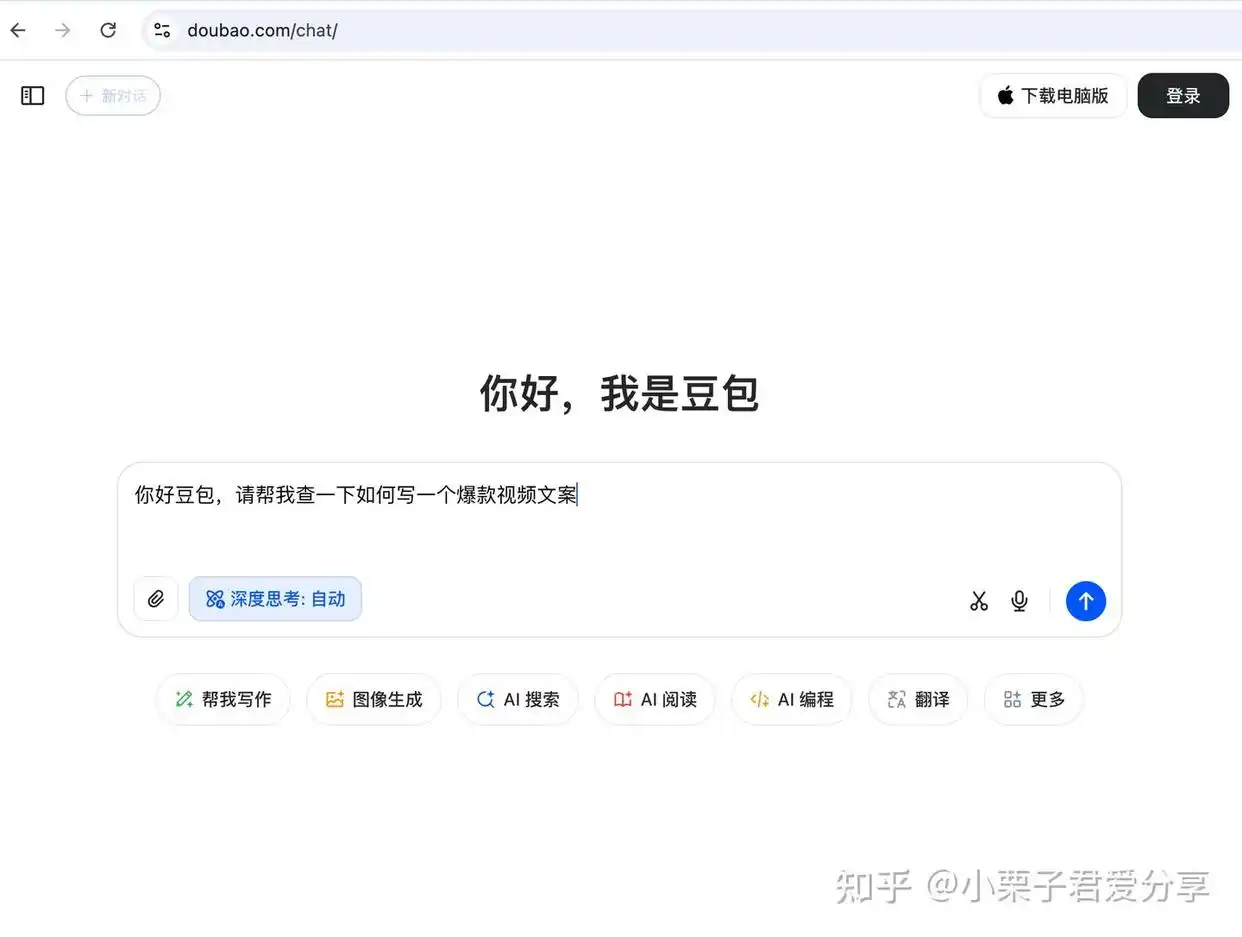Click the microphone icon for voice input
The image size is (1242, 937).
pos(1019,600)
